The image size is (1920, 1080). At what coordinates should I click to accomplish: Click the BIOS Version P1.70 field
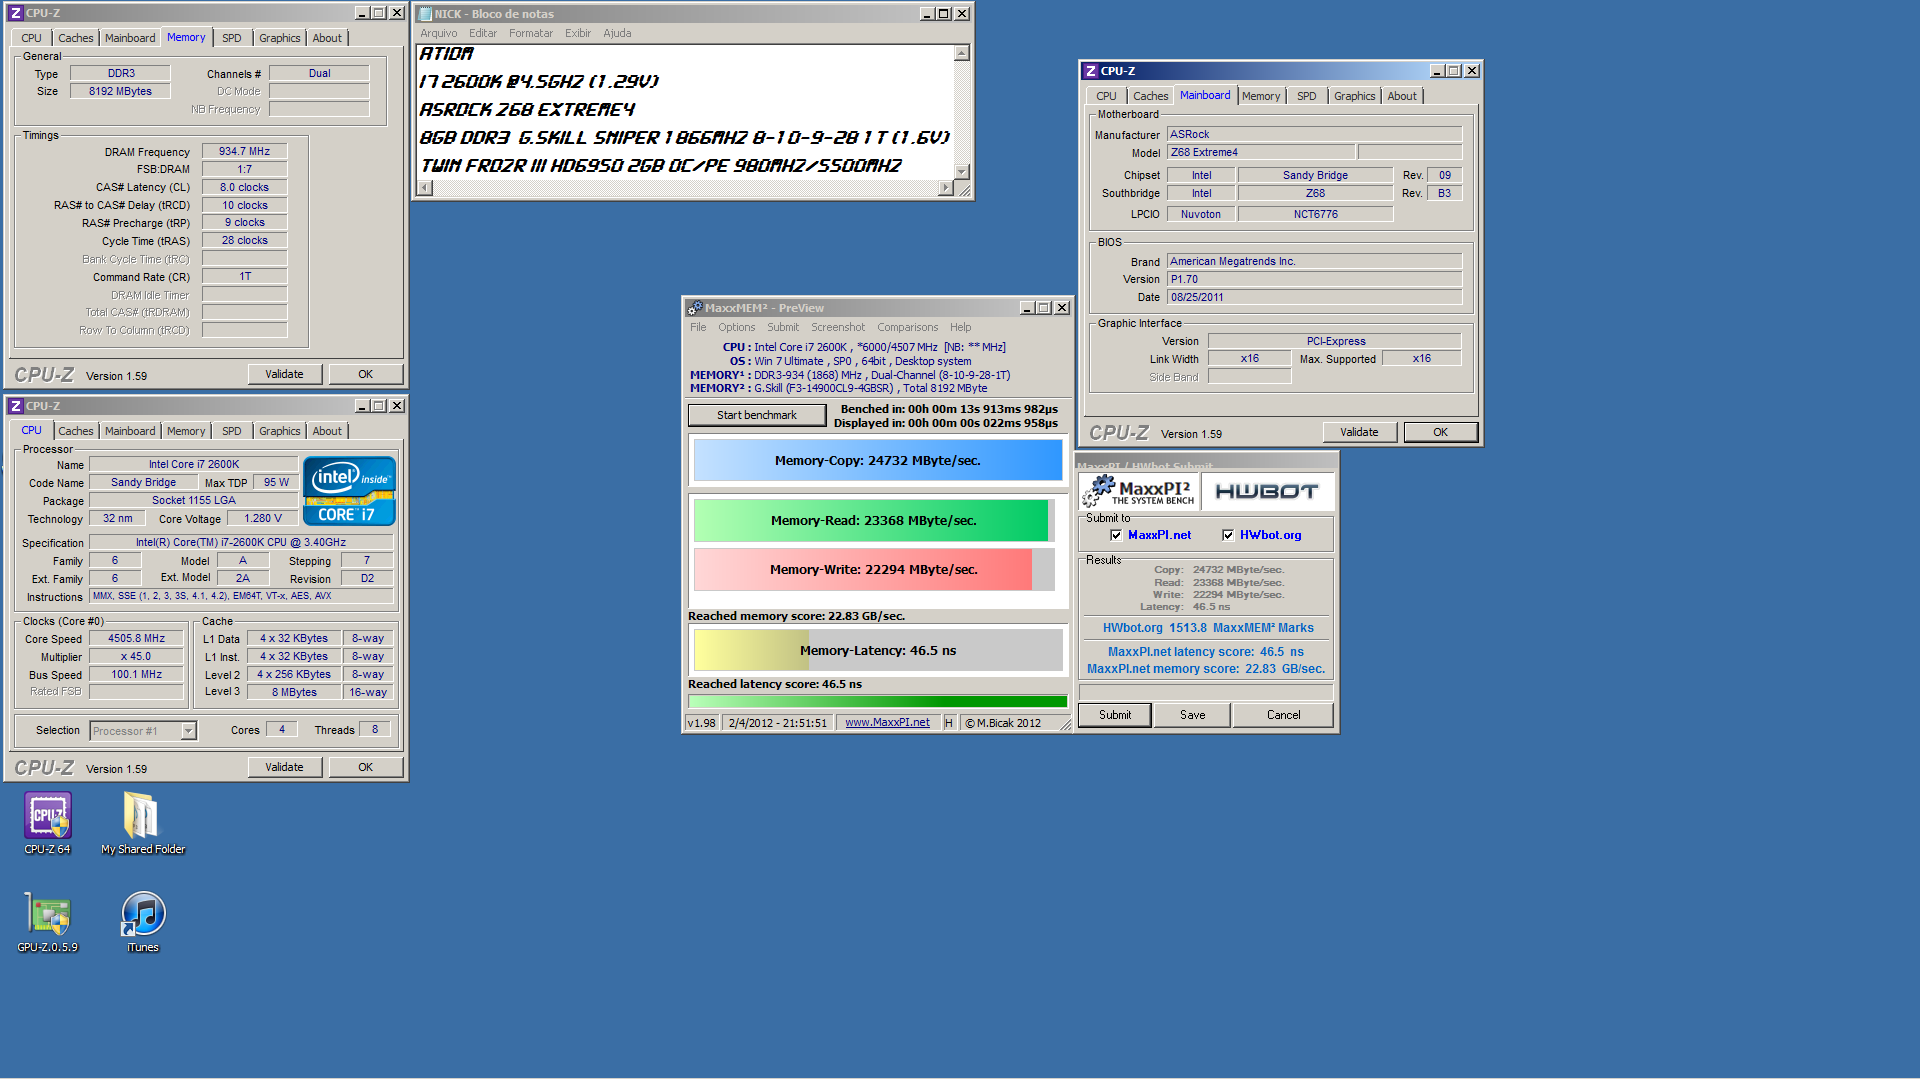1314,280
